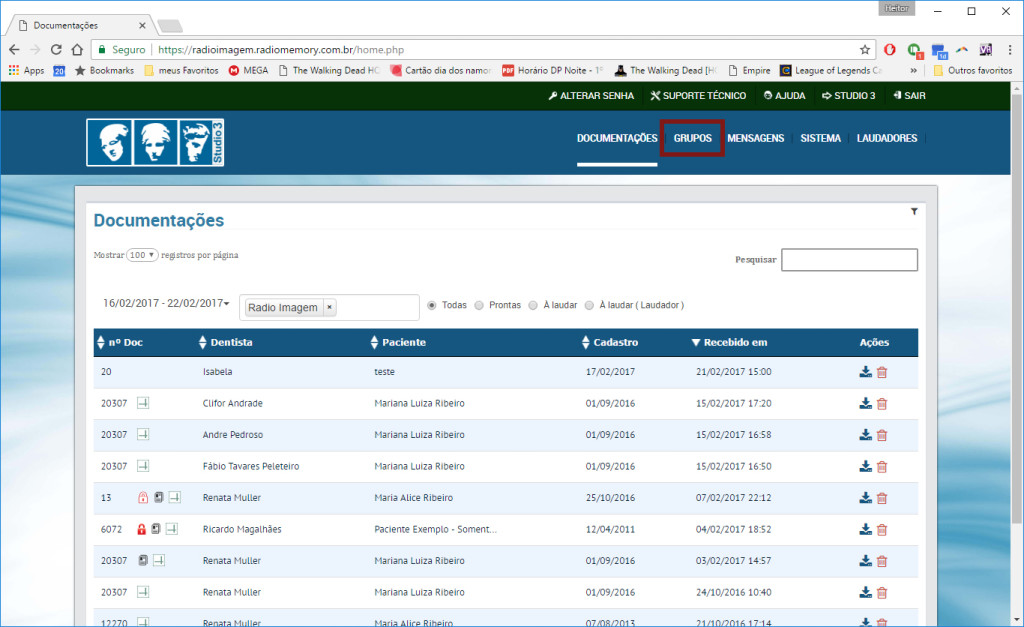
Task: Sort table by Paciente column
Action: click(398, 342)
